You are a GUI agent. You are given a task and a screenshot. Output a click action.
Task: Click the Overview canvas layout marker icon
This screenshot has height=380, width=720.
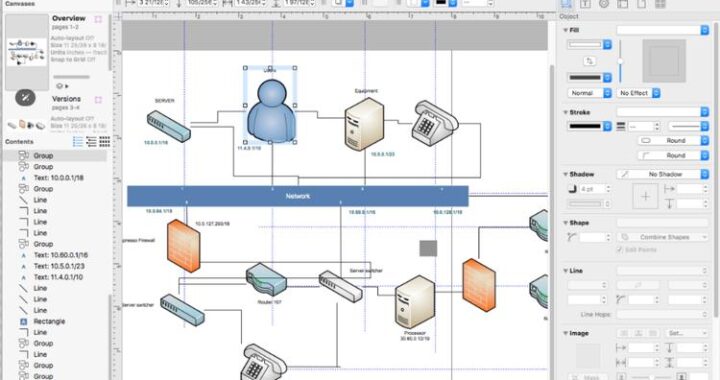click(x=98, y=19)
